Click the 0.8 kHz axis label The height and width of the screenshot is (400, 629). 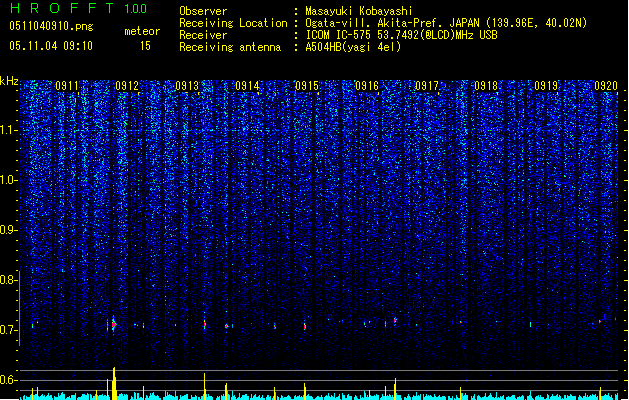click(x=8, y=280)
